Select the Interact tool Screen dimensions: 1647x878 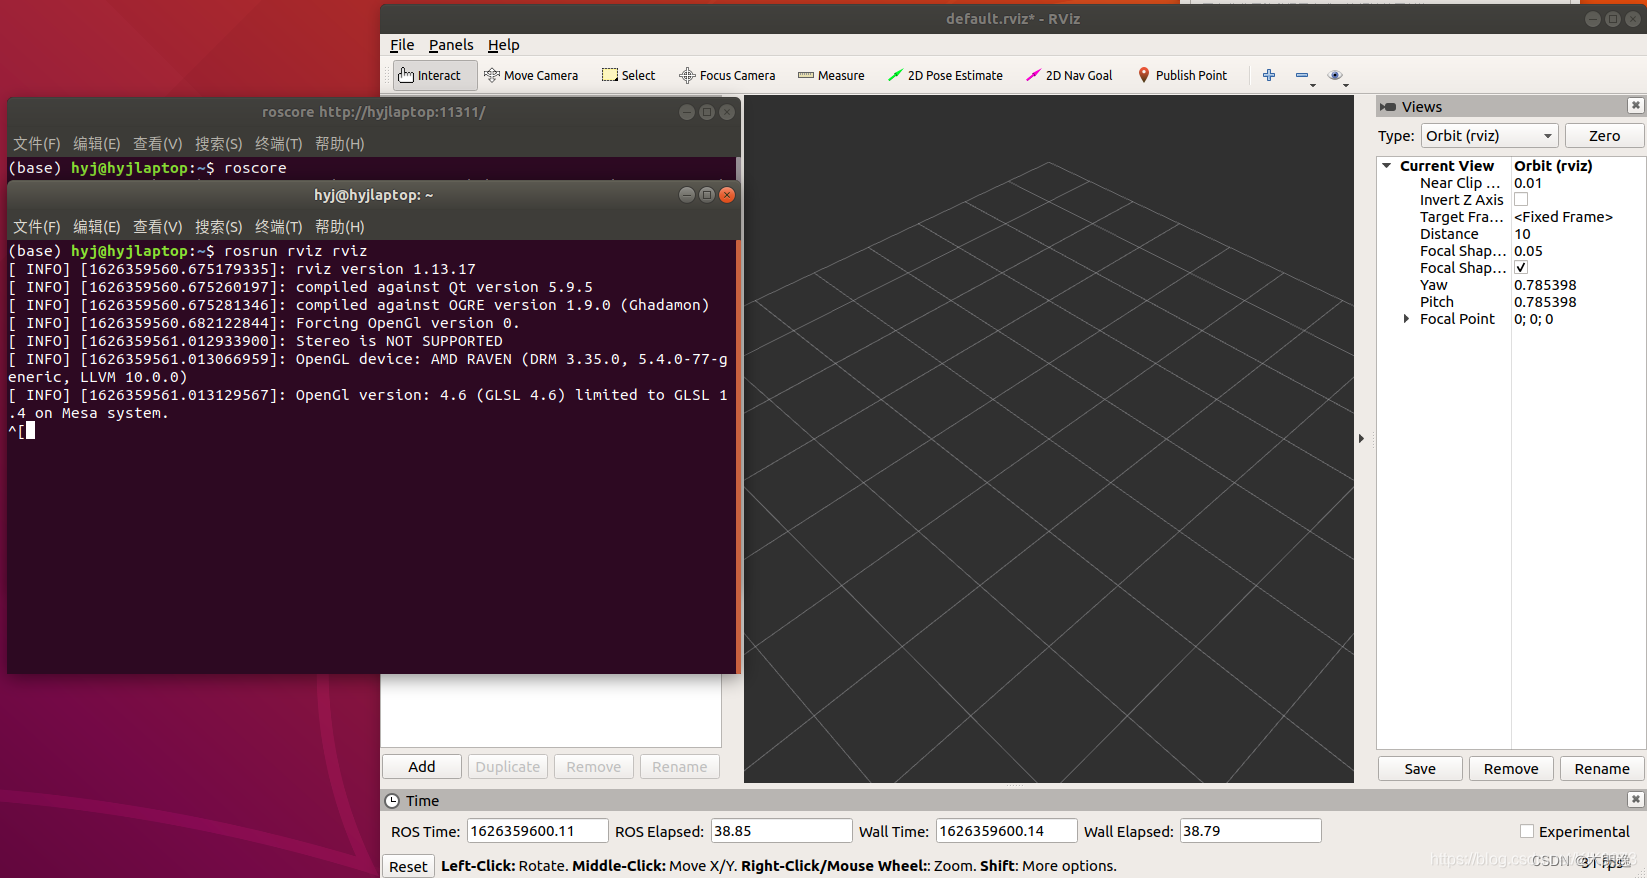[x=432, y=76]
